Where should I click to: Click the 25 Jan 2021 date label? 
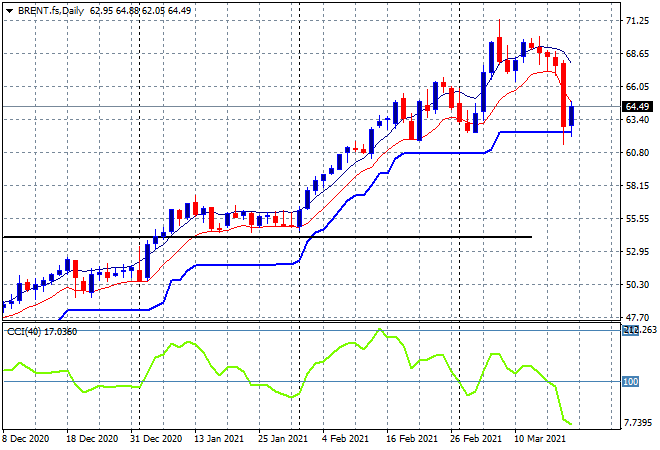point(283,439)
